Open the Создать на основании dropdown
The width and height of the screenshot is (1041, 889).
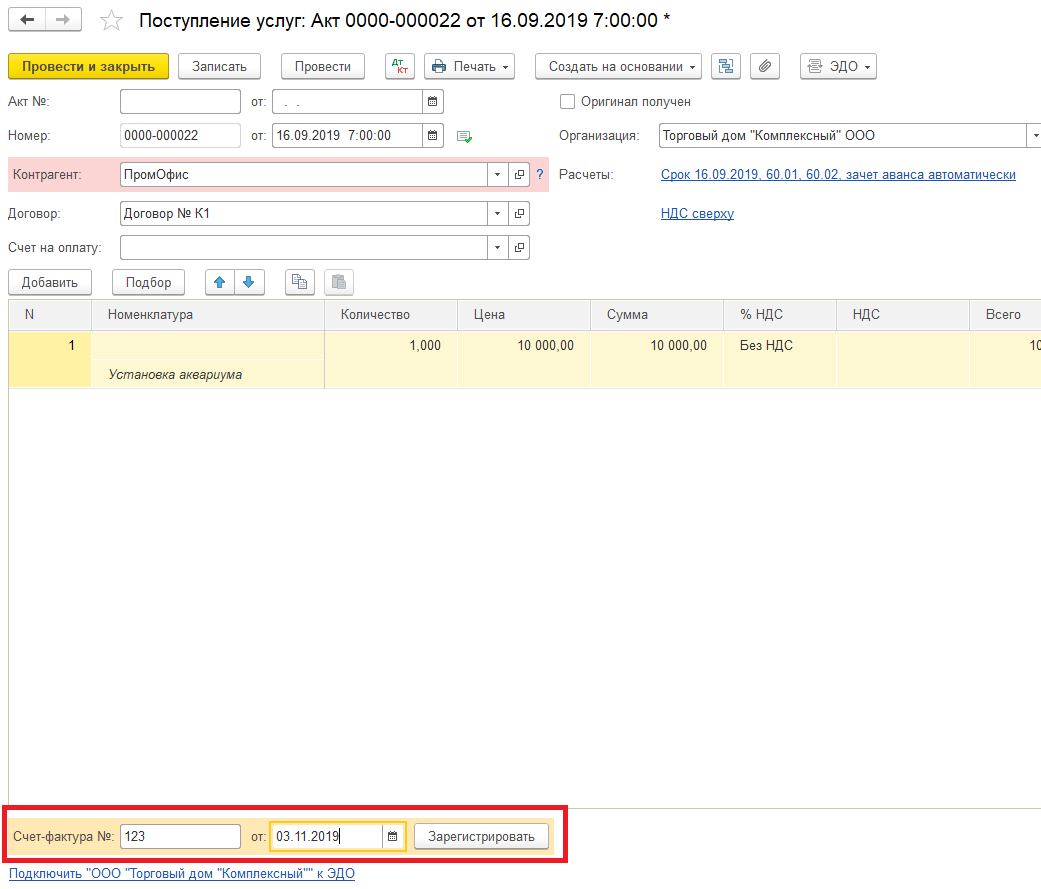618,66
